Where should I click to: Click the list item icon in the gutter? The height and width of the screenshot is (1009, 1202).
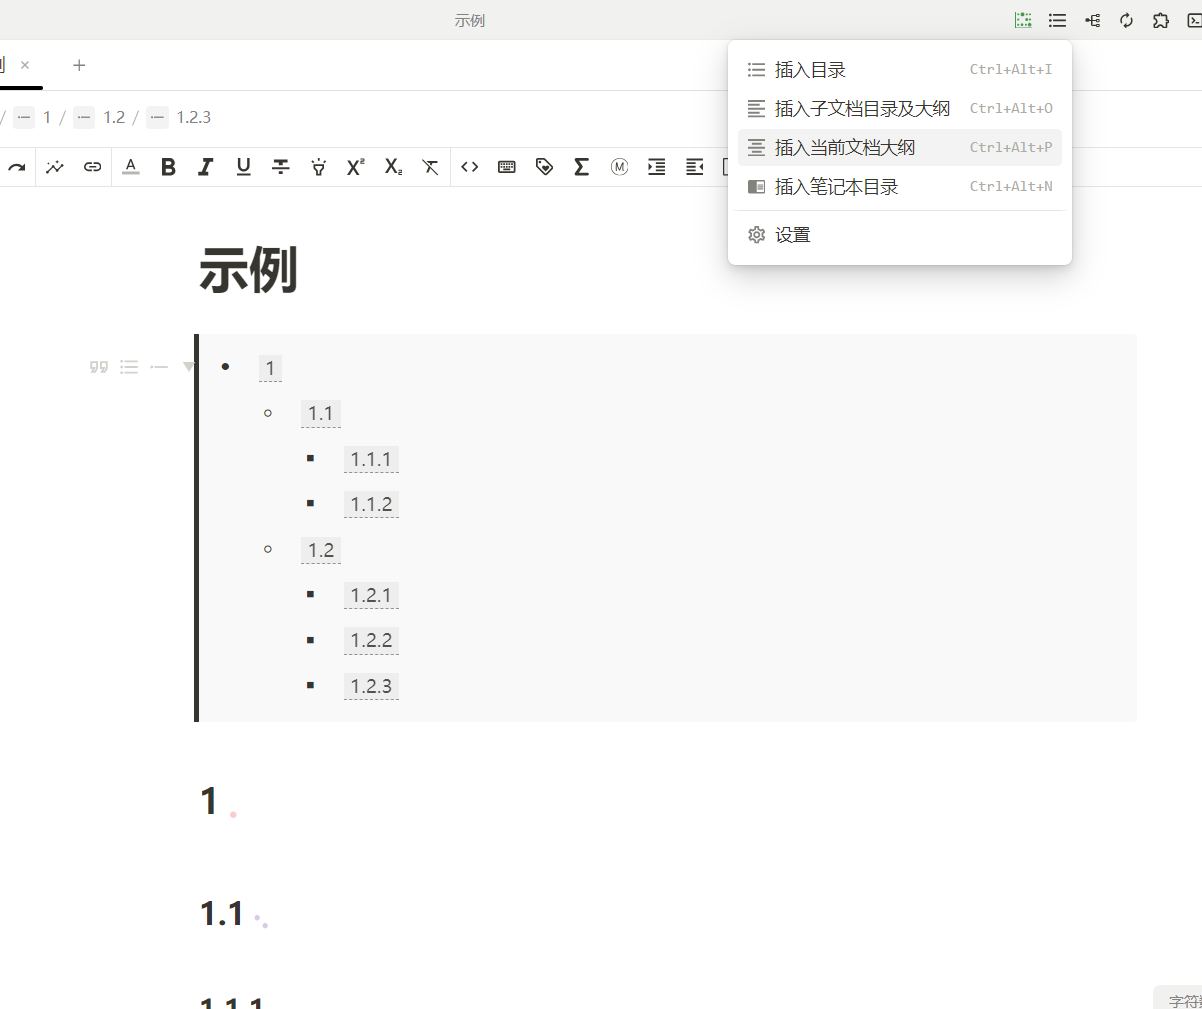tap(159, 367)
